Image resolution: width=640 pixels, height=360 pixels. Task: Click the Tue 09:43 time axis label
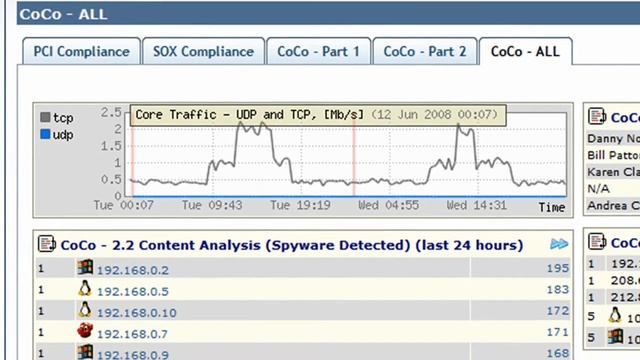(x=212, y=205)
